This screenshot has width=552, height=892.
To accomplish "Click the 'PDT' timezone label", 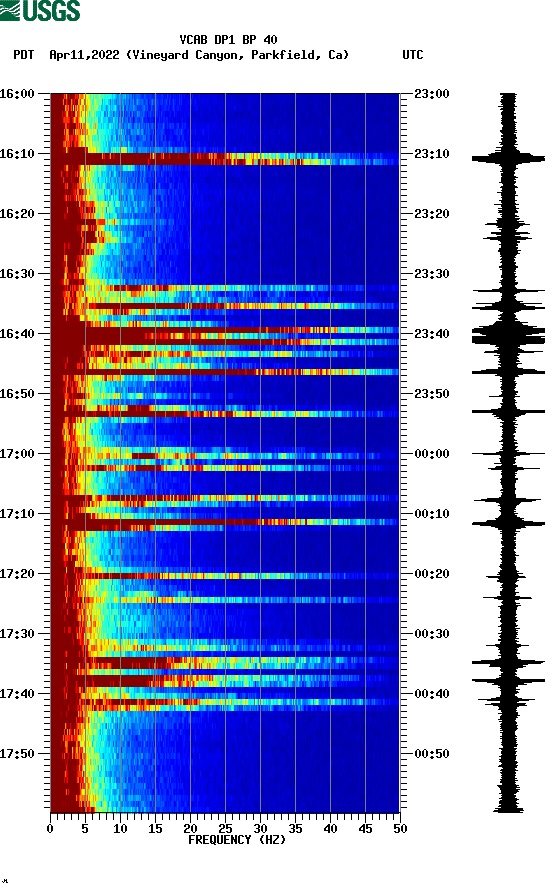I will (24, 55).
